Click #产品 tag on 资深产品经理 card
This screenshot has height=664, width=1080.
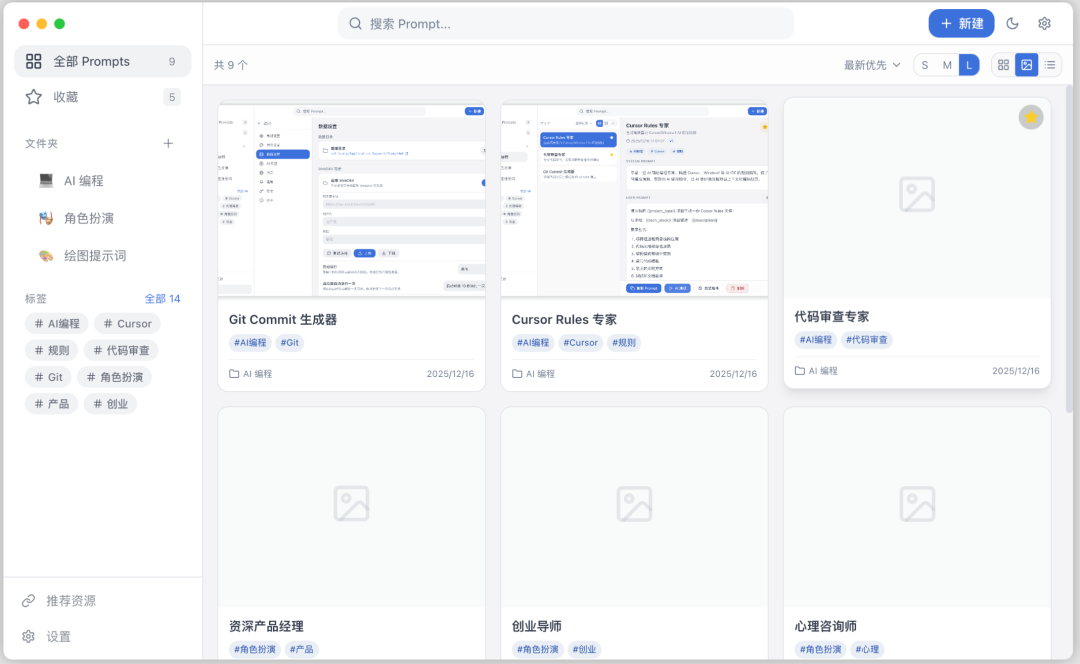pyautogui.click(x=301, y=649)
